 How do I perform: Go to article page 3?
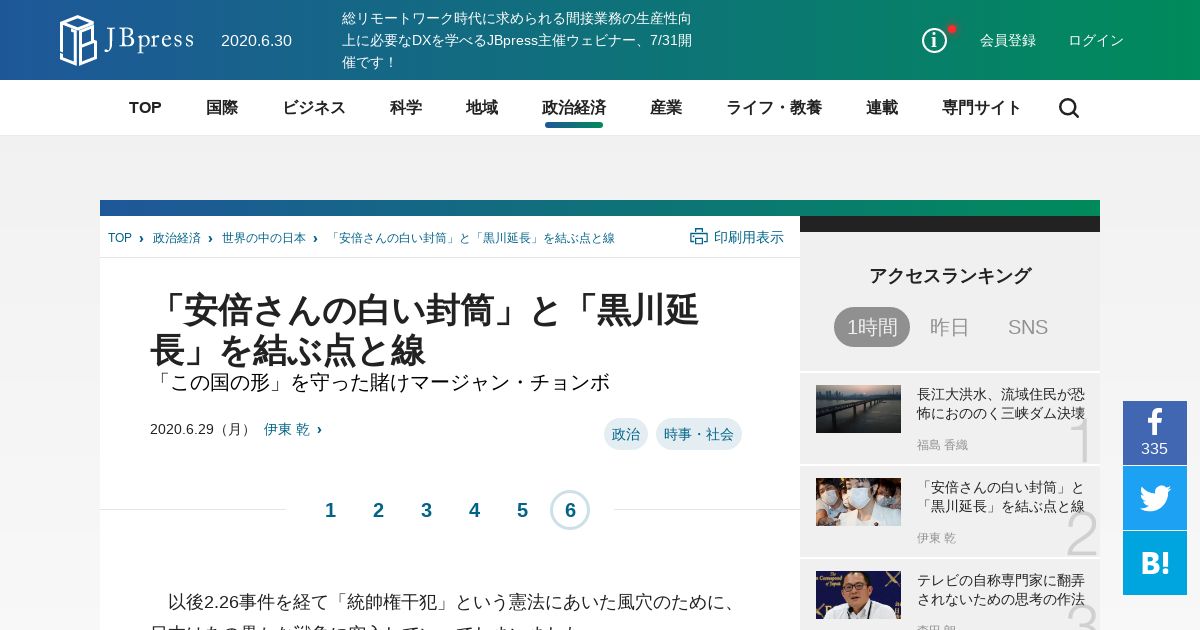pyautogui.click(x=426, y=510)
